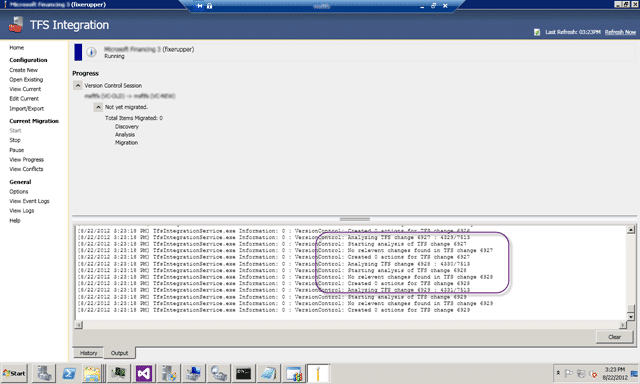
Task: Collapse the Not yet migrated section
Action: point(98,107)
